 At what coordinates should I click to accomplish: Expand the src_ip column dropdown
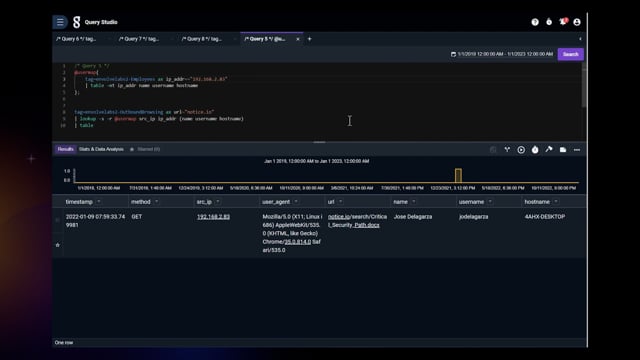pyautogui.click(x=218, y=202)
